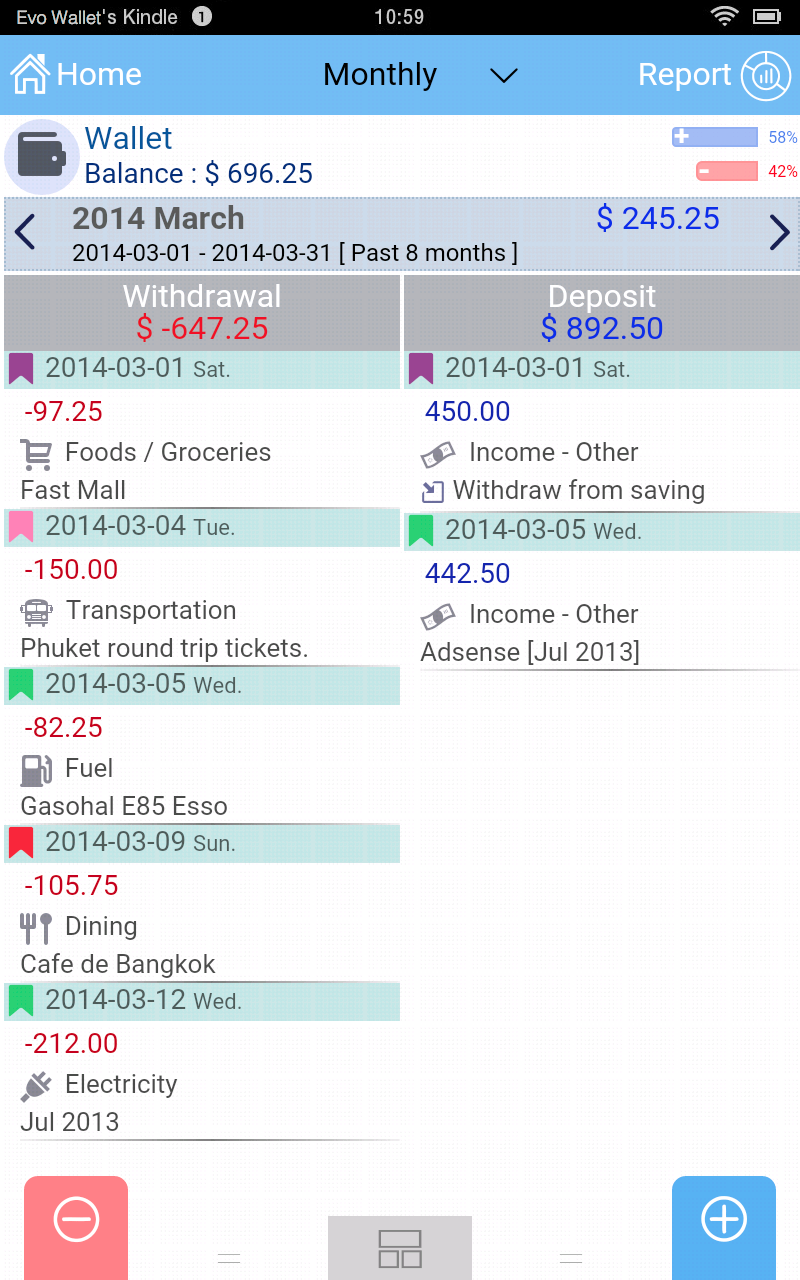The width and height of the screenshot is (800, 1280).
Task: Advance to next month using right chevron
Action: (777, 234)
